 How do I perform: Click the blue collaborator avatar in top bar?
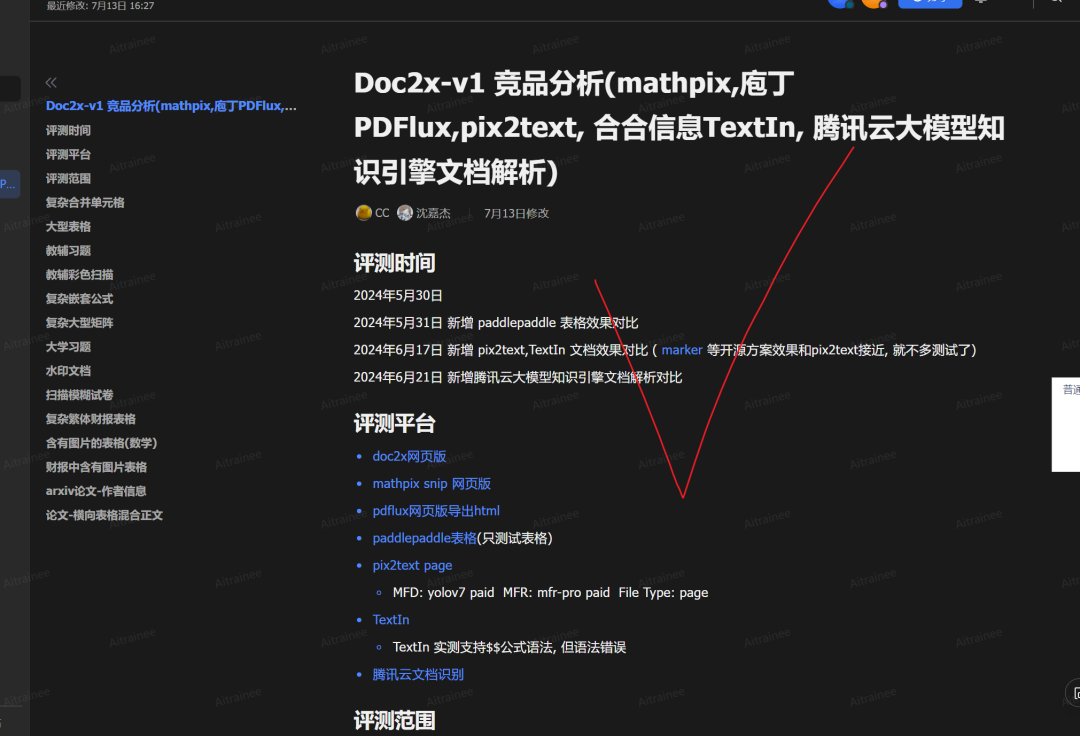tap(842, 5)
